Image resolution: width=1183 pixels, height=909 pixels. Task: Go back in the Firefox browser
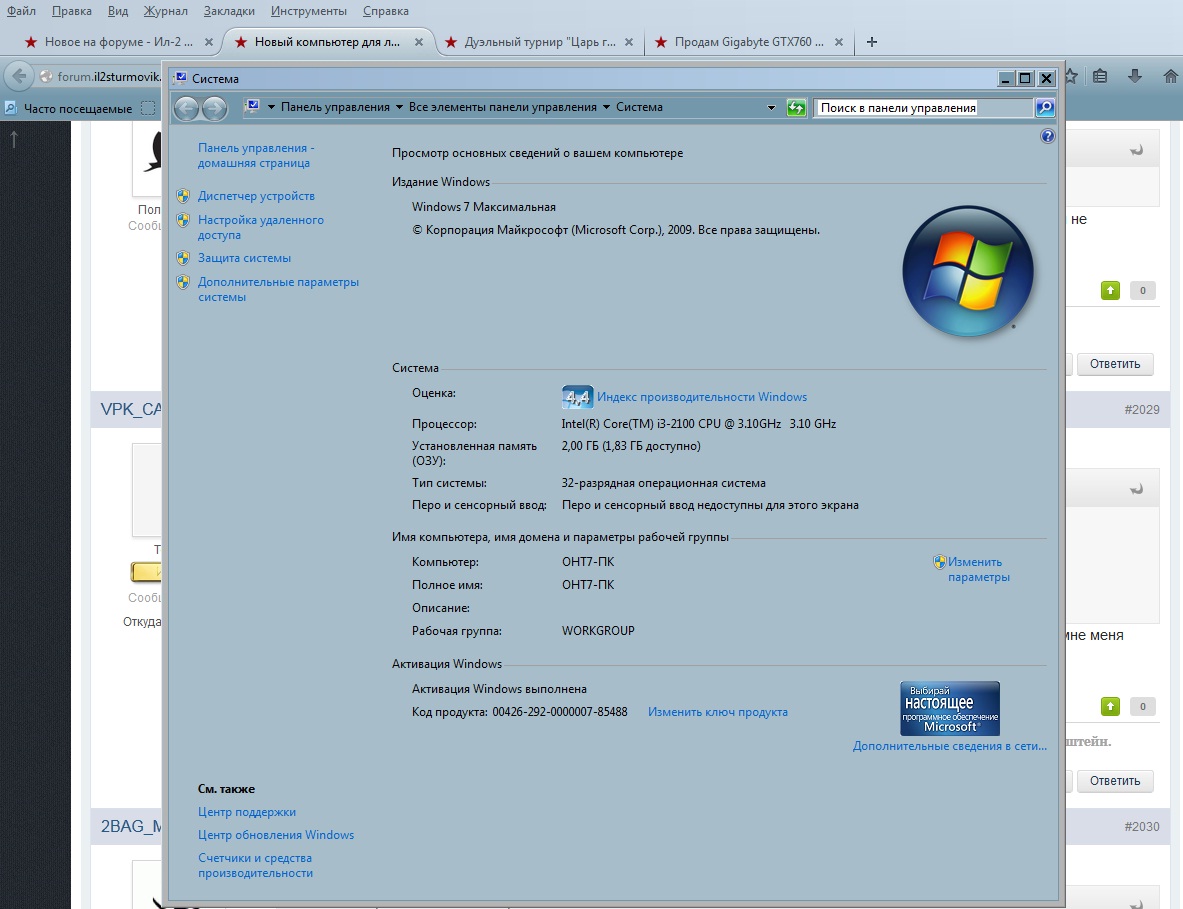[x=20, y=75]
